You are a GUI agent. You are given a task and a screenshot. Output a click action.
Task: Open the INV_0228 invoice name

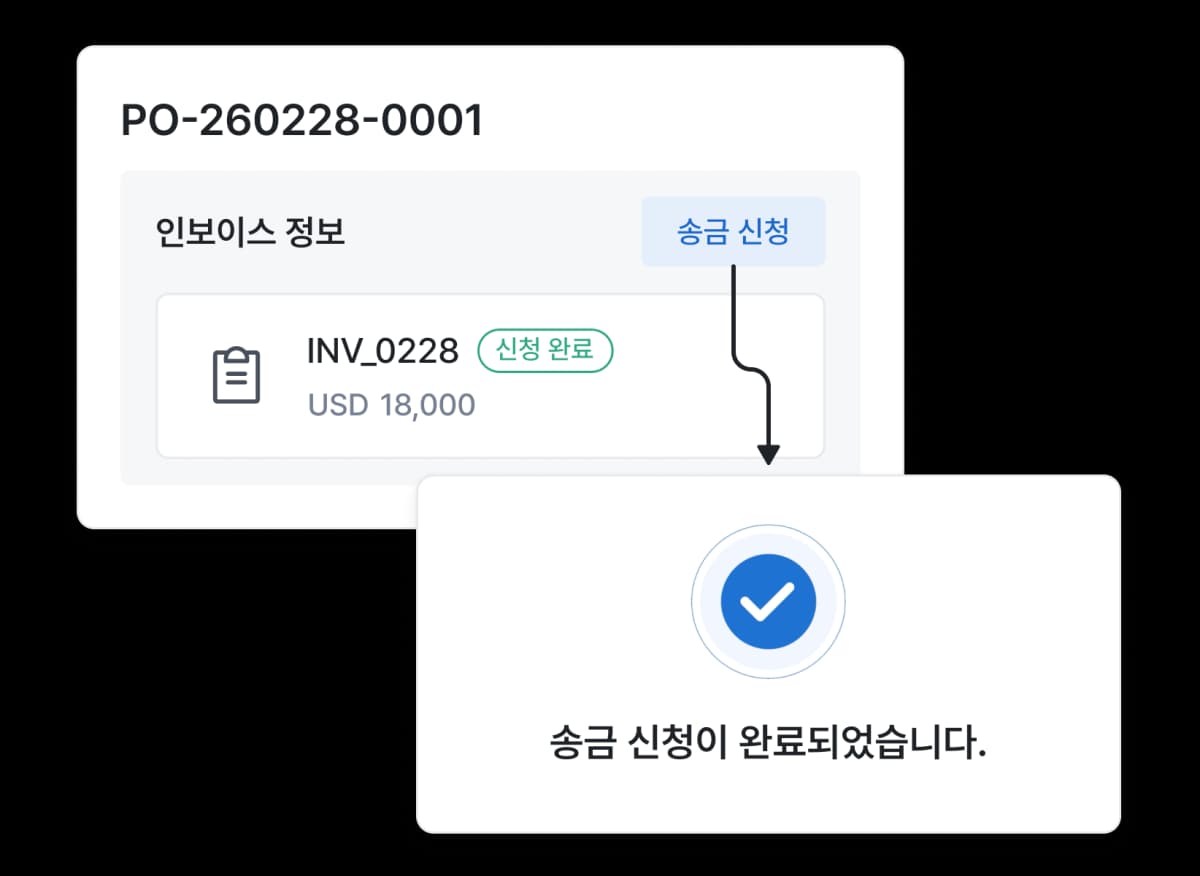coord(383,351)
